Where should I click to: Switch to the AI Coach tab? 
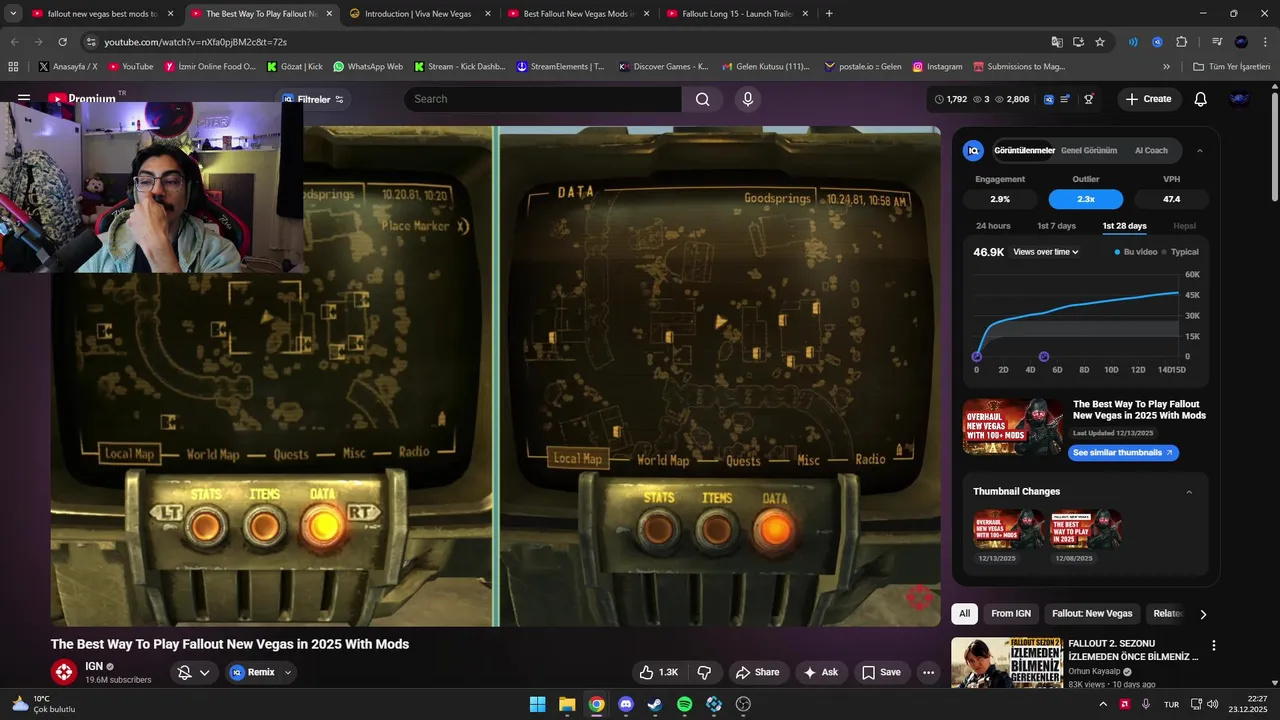click(x=1151, y=151)
